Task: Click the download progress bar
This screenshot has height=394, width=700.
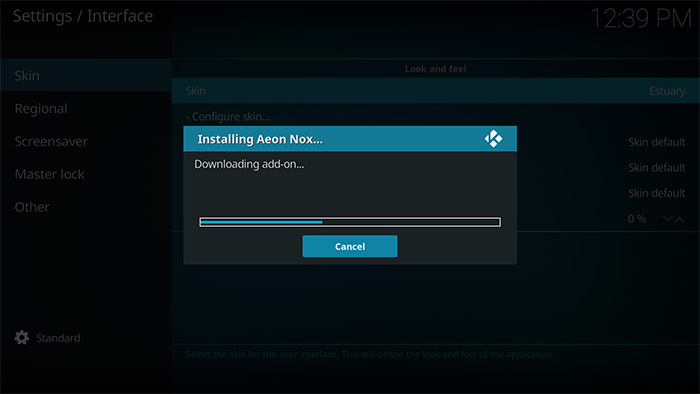Action: coord(350,222)
